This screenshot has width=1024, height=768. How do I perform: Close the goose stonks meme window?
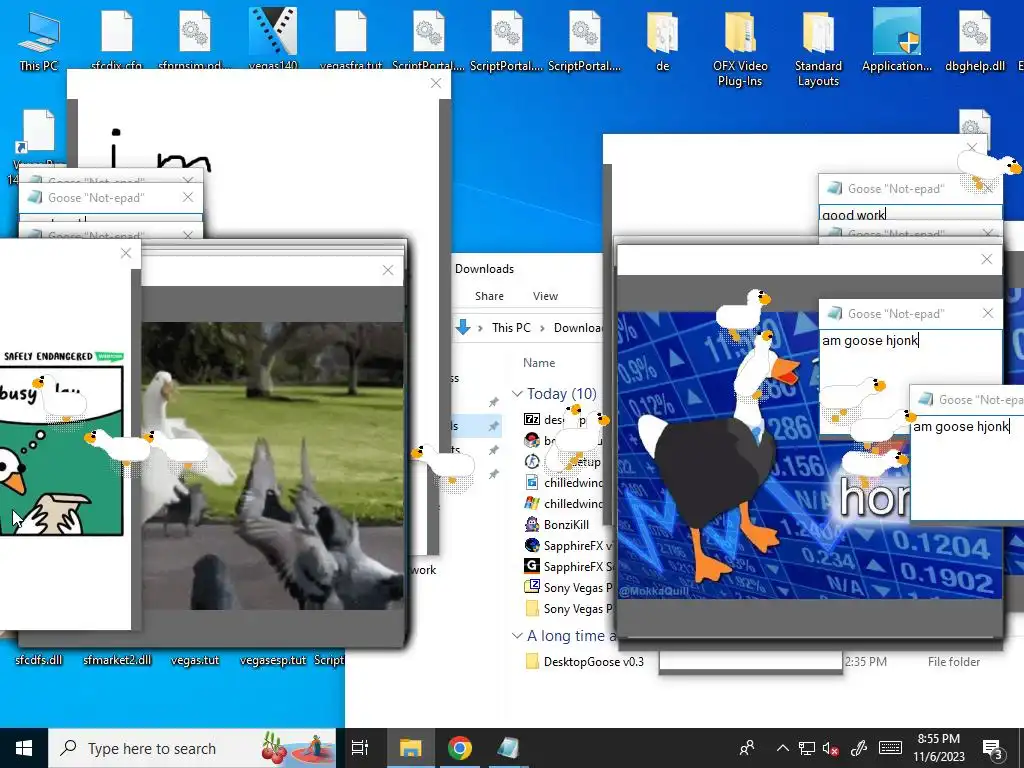987,259
